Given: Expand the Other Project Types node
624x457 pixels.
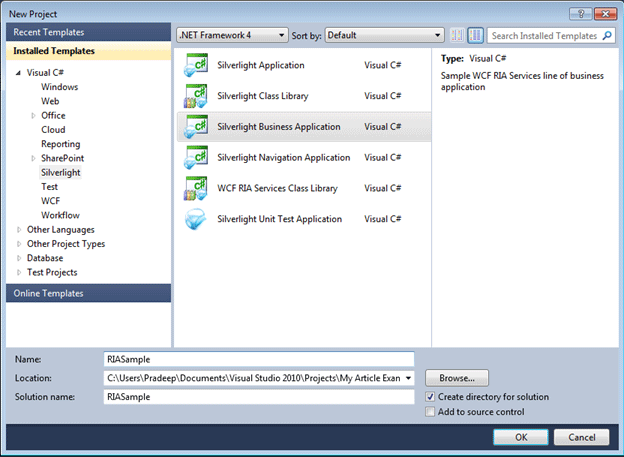Looking at the screenshot, I should 19,244.
